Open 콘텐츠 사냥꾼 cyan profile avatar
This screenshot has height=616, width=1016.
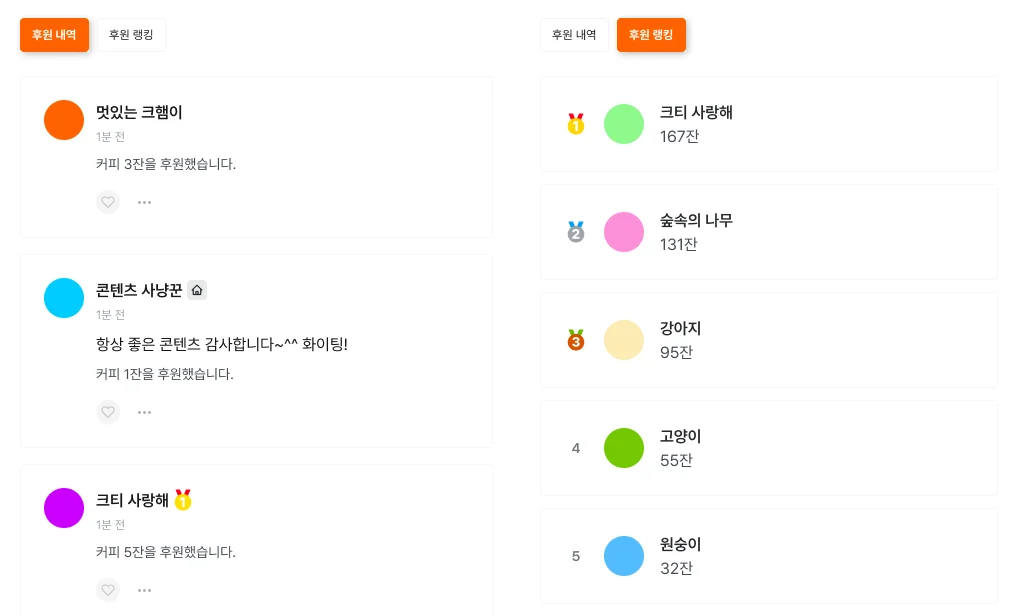(64, 298)
